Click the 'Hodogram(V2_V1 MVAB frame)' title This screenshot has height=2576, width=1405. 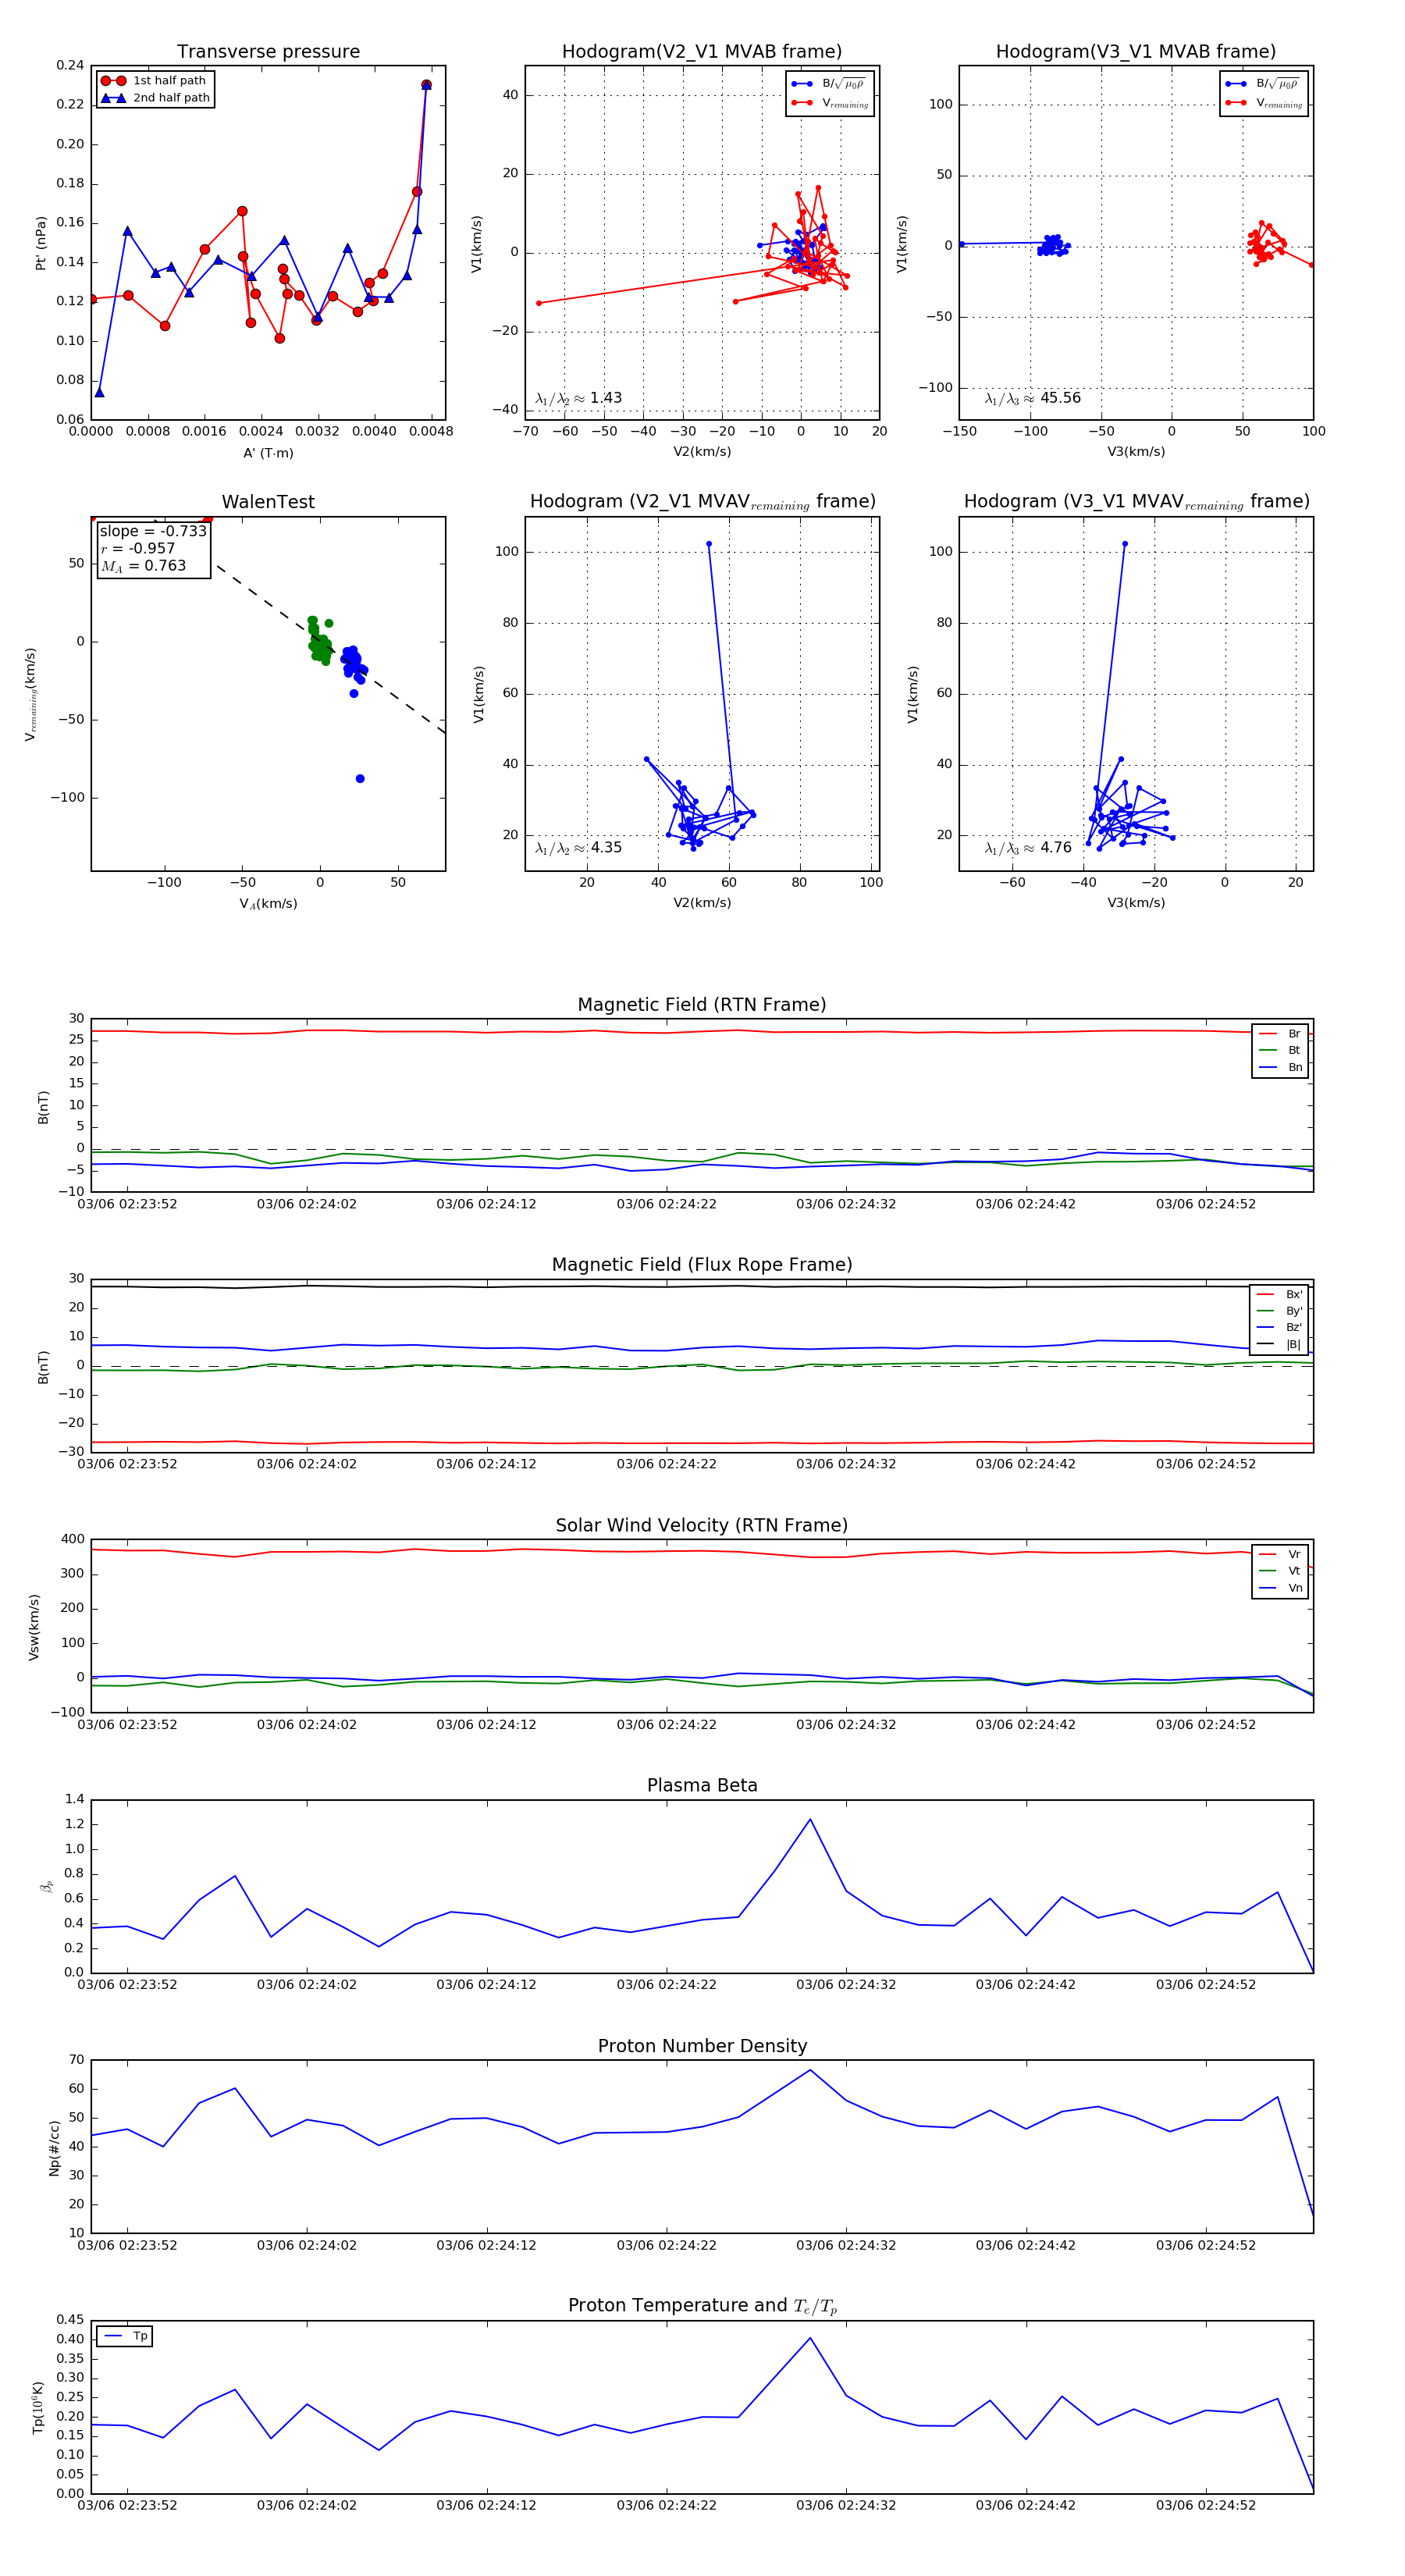[702, 52]
